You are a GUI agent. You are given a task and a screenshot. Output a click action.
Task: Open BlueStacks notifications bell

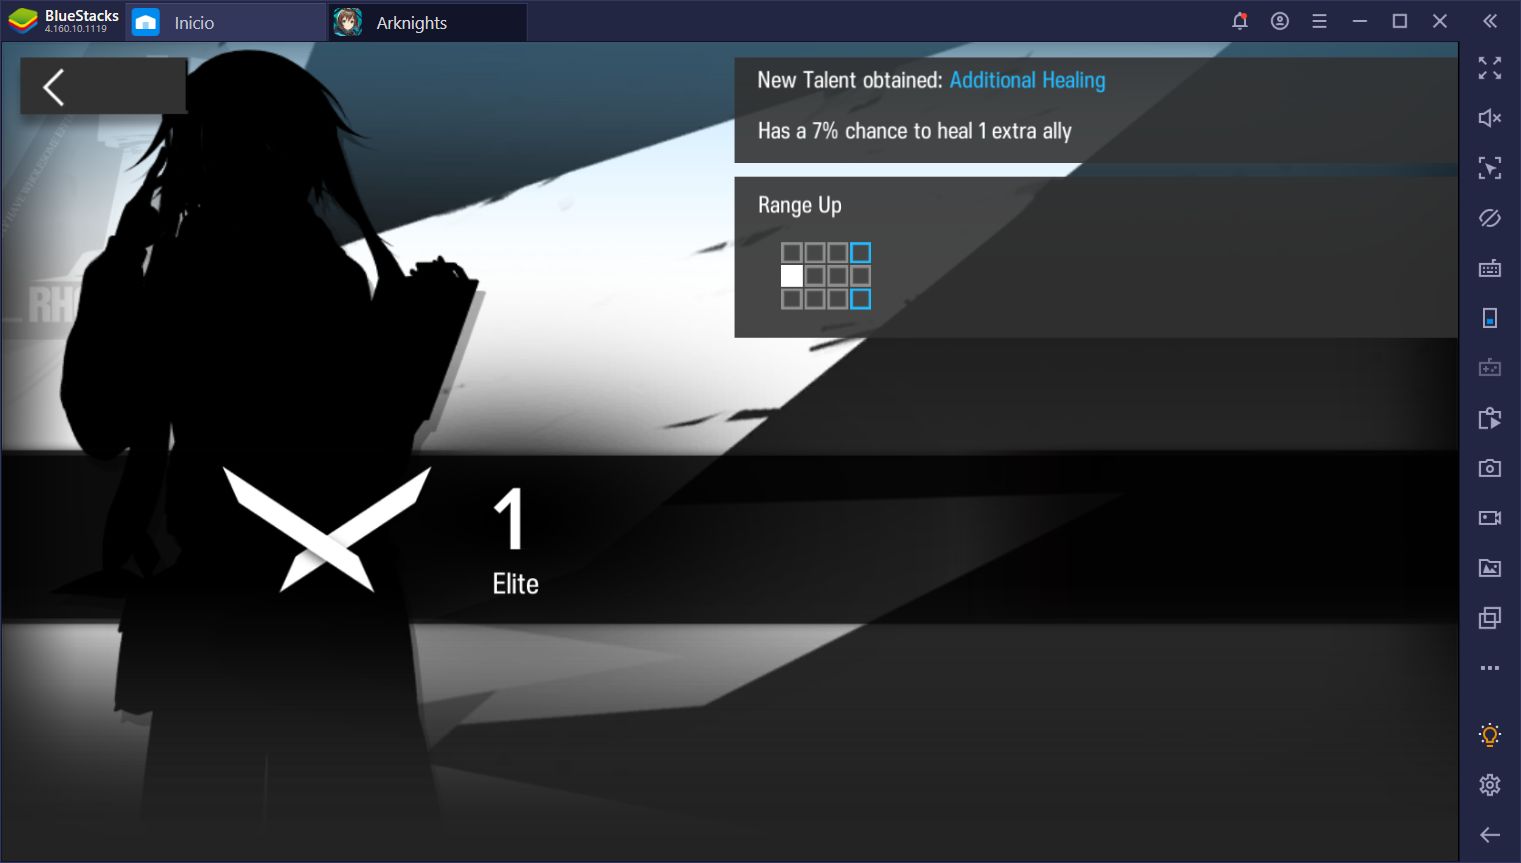tap(1240, 21)
